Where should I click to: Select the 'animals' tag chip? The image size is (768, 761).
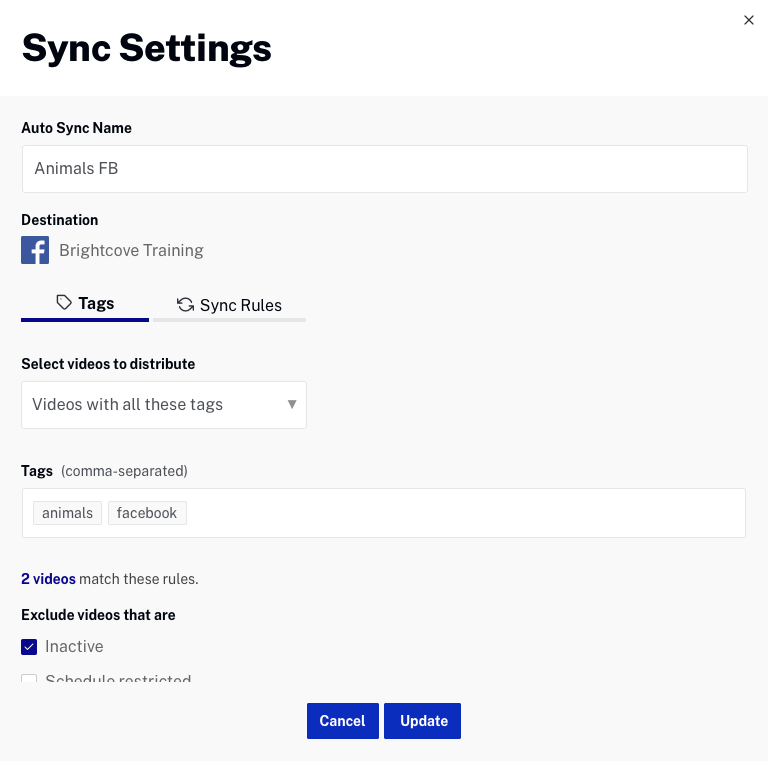point(67,513)
